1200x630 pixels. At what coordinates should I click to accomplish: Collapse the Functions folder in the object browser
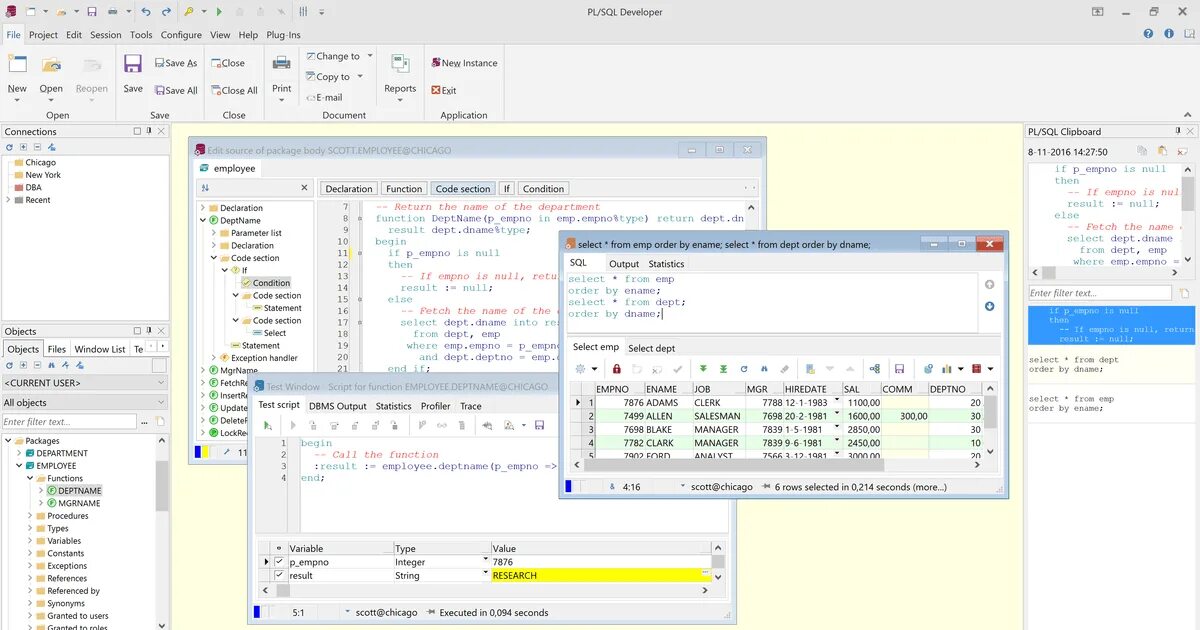coord(30,478)
